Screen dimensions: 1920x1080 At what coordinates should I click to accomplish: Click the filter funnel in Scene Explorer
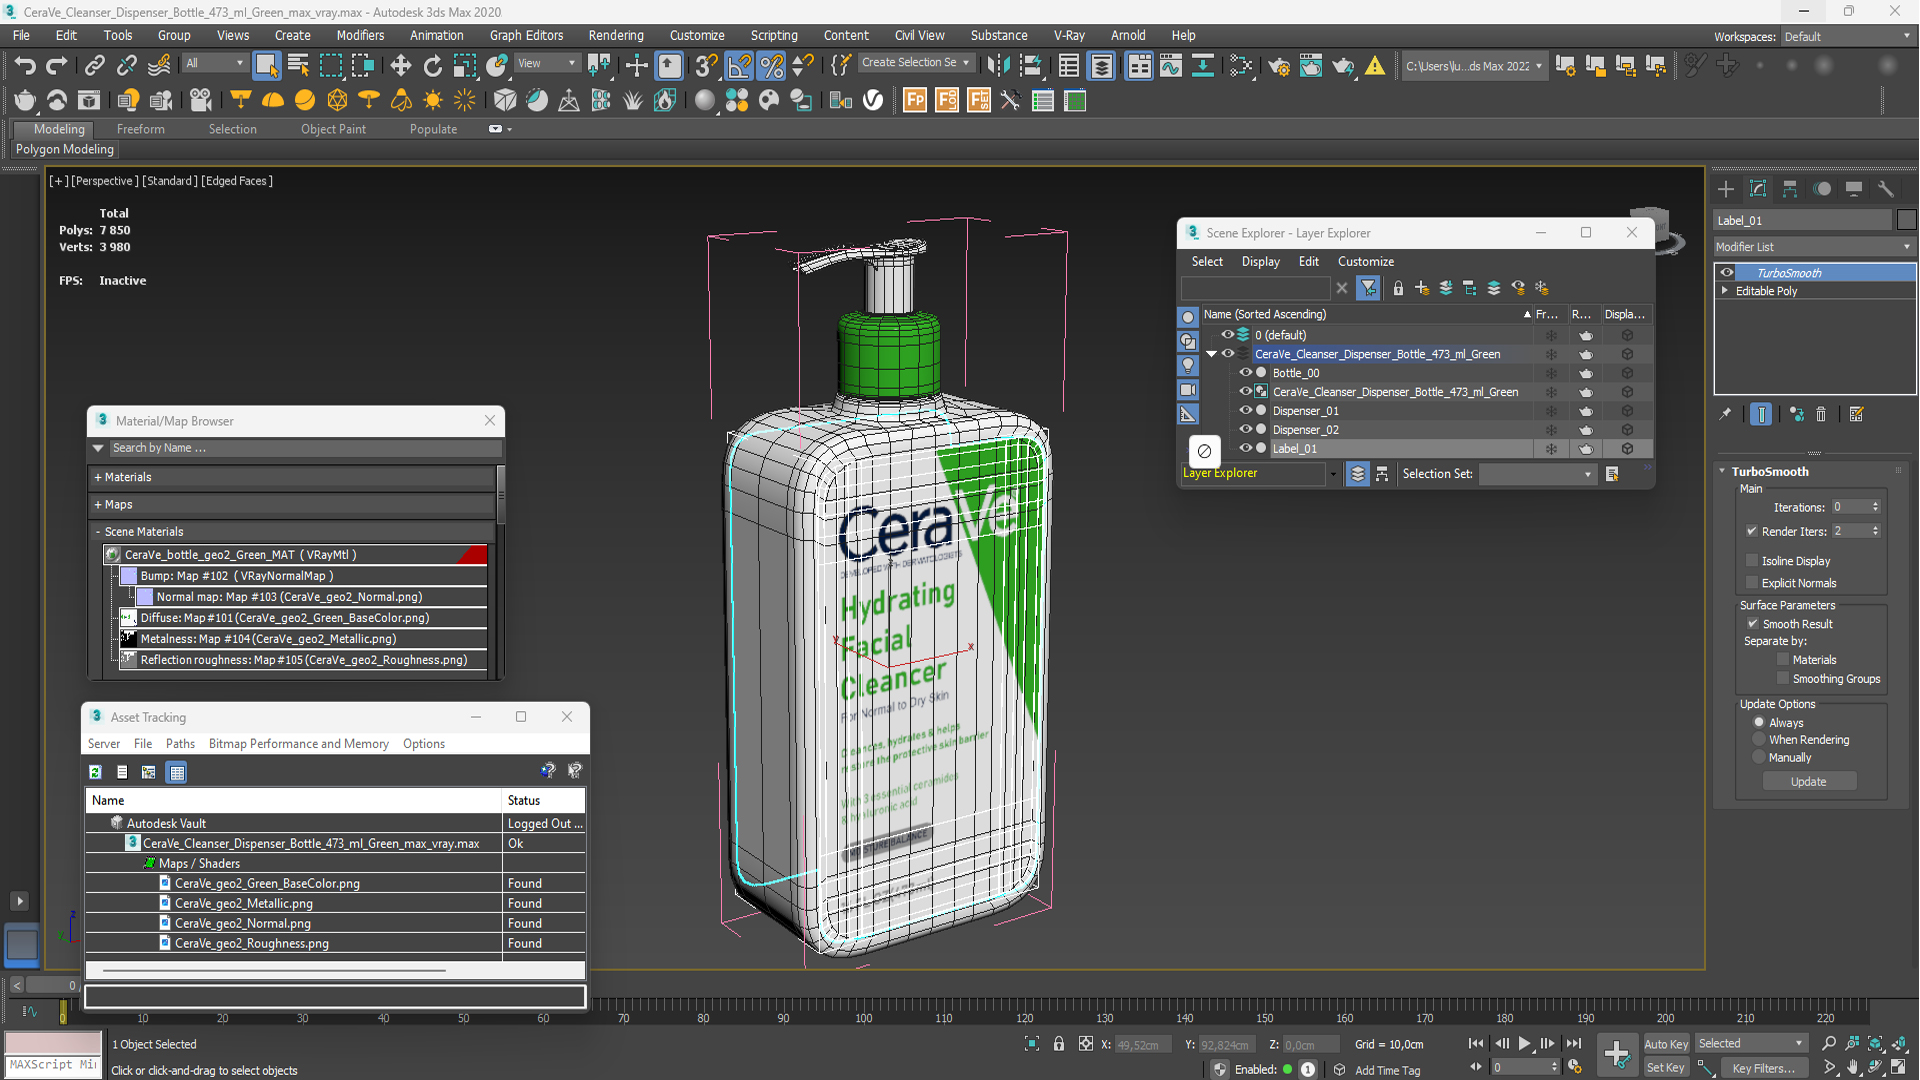(x=1368, y=288)
